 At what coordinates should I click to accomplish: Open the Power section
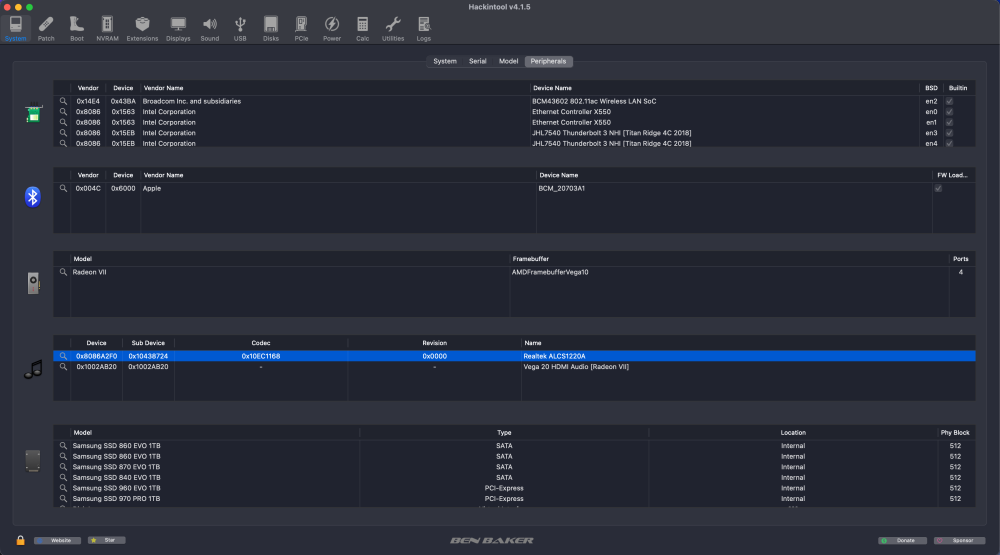(x=332, y=28)
